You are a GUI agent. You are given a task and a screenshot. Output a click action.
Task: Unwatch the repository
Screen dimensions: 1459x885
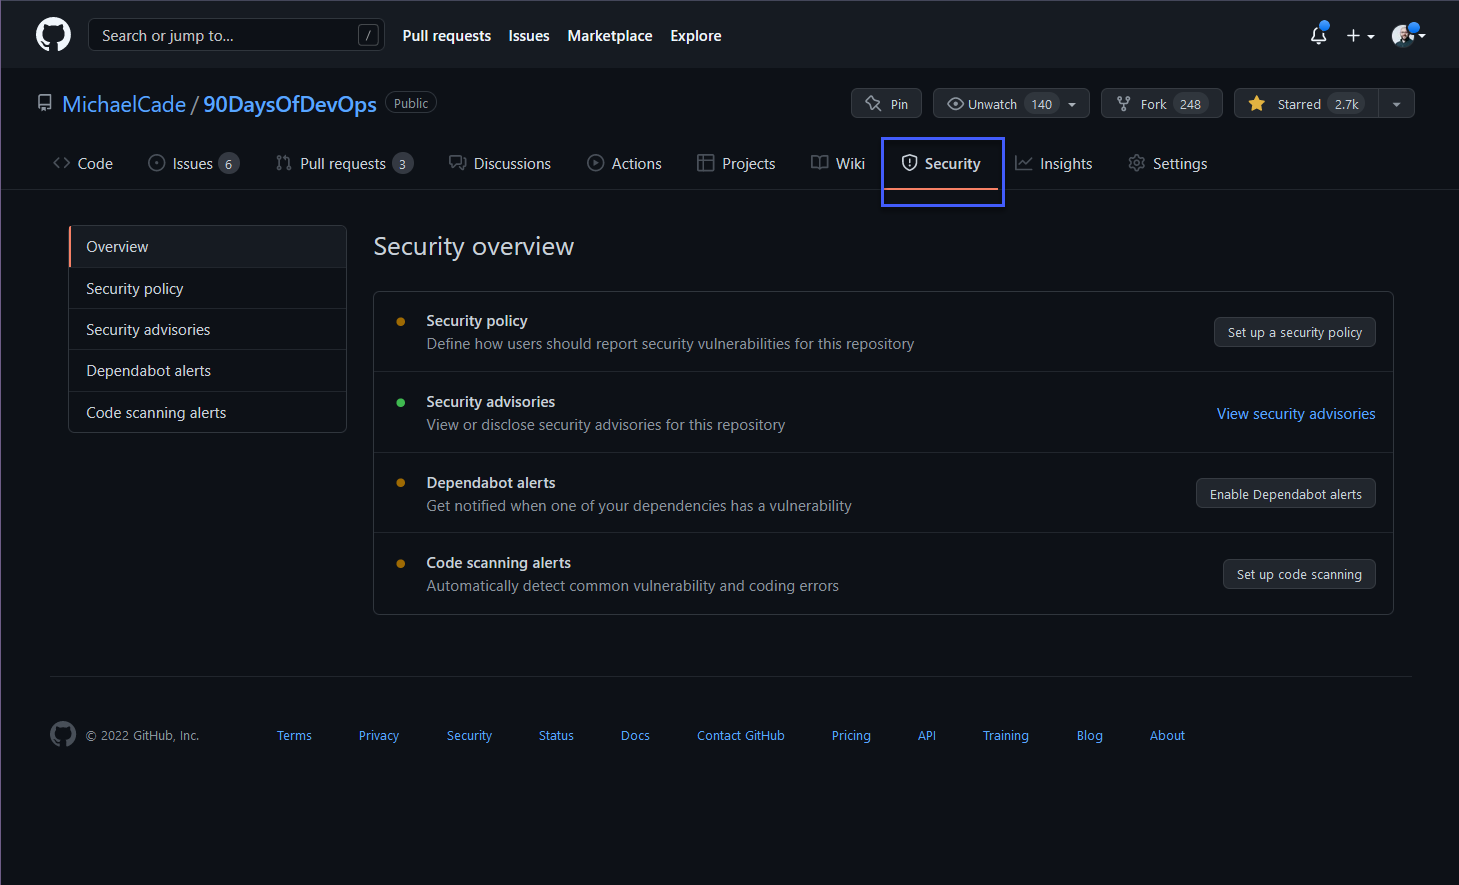993,102
